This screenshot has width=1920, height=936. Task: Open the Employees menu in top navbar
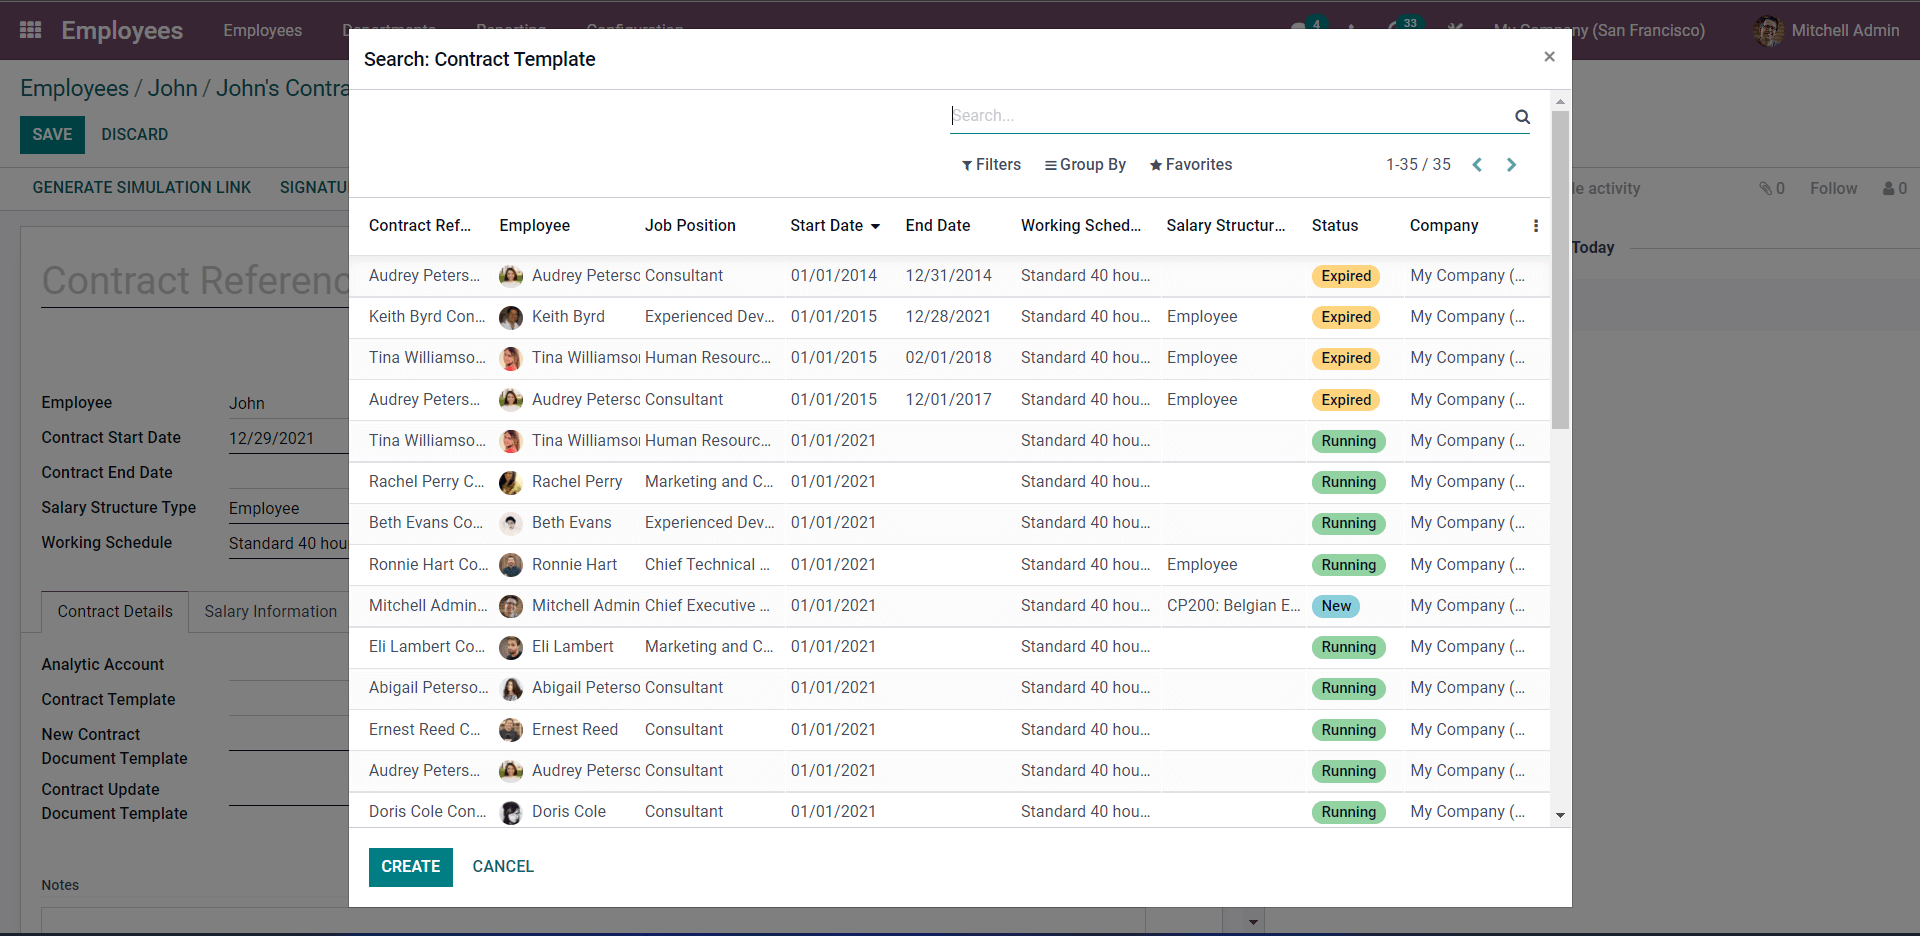(x=263, y=31)
